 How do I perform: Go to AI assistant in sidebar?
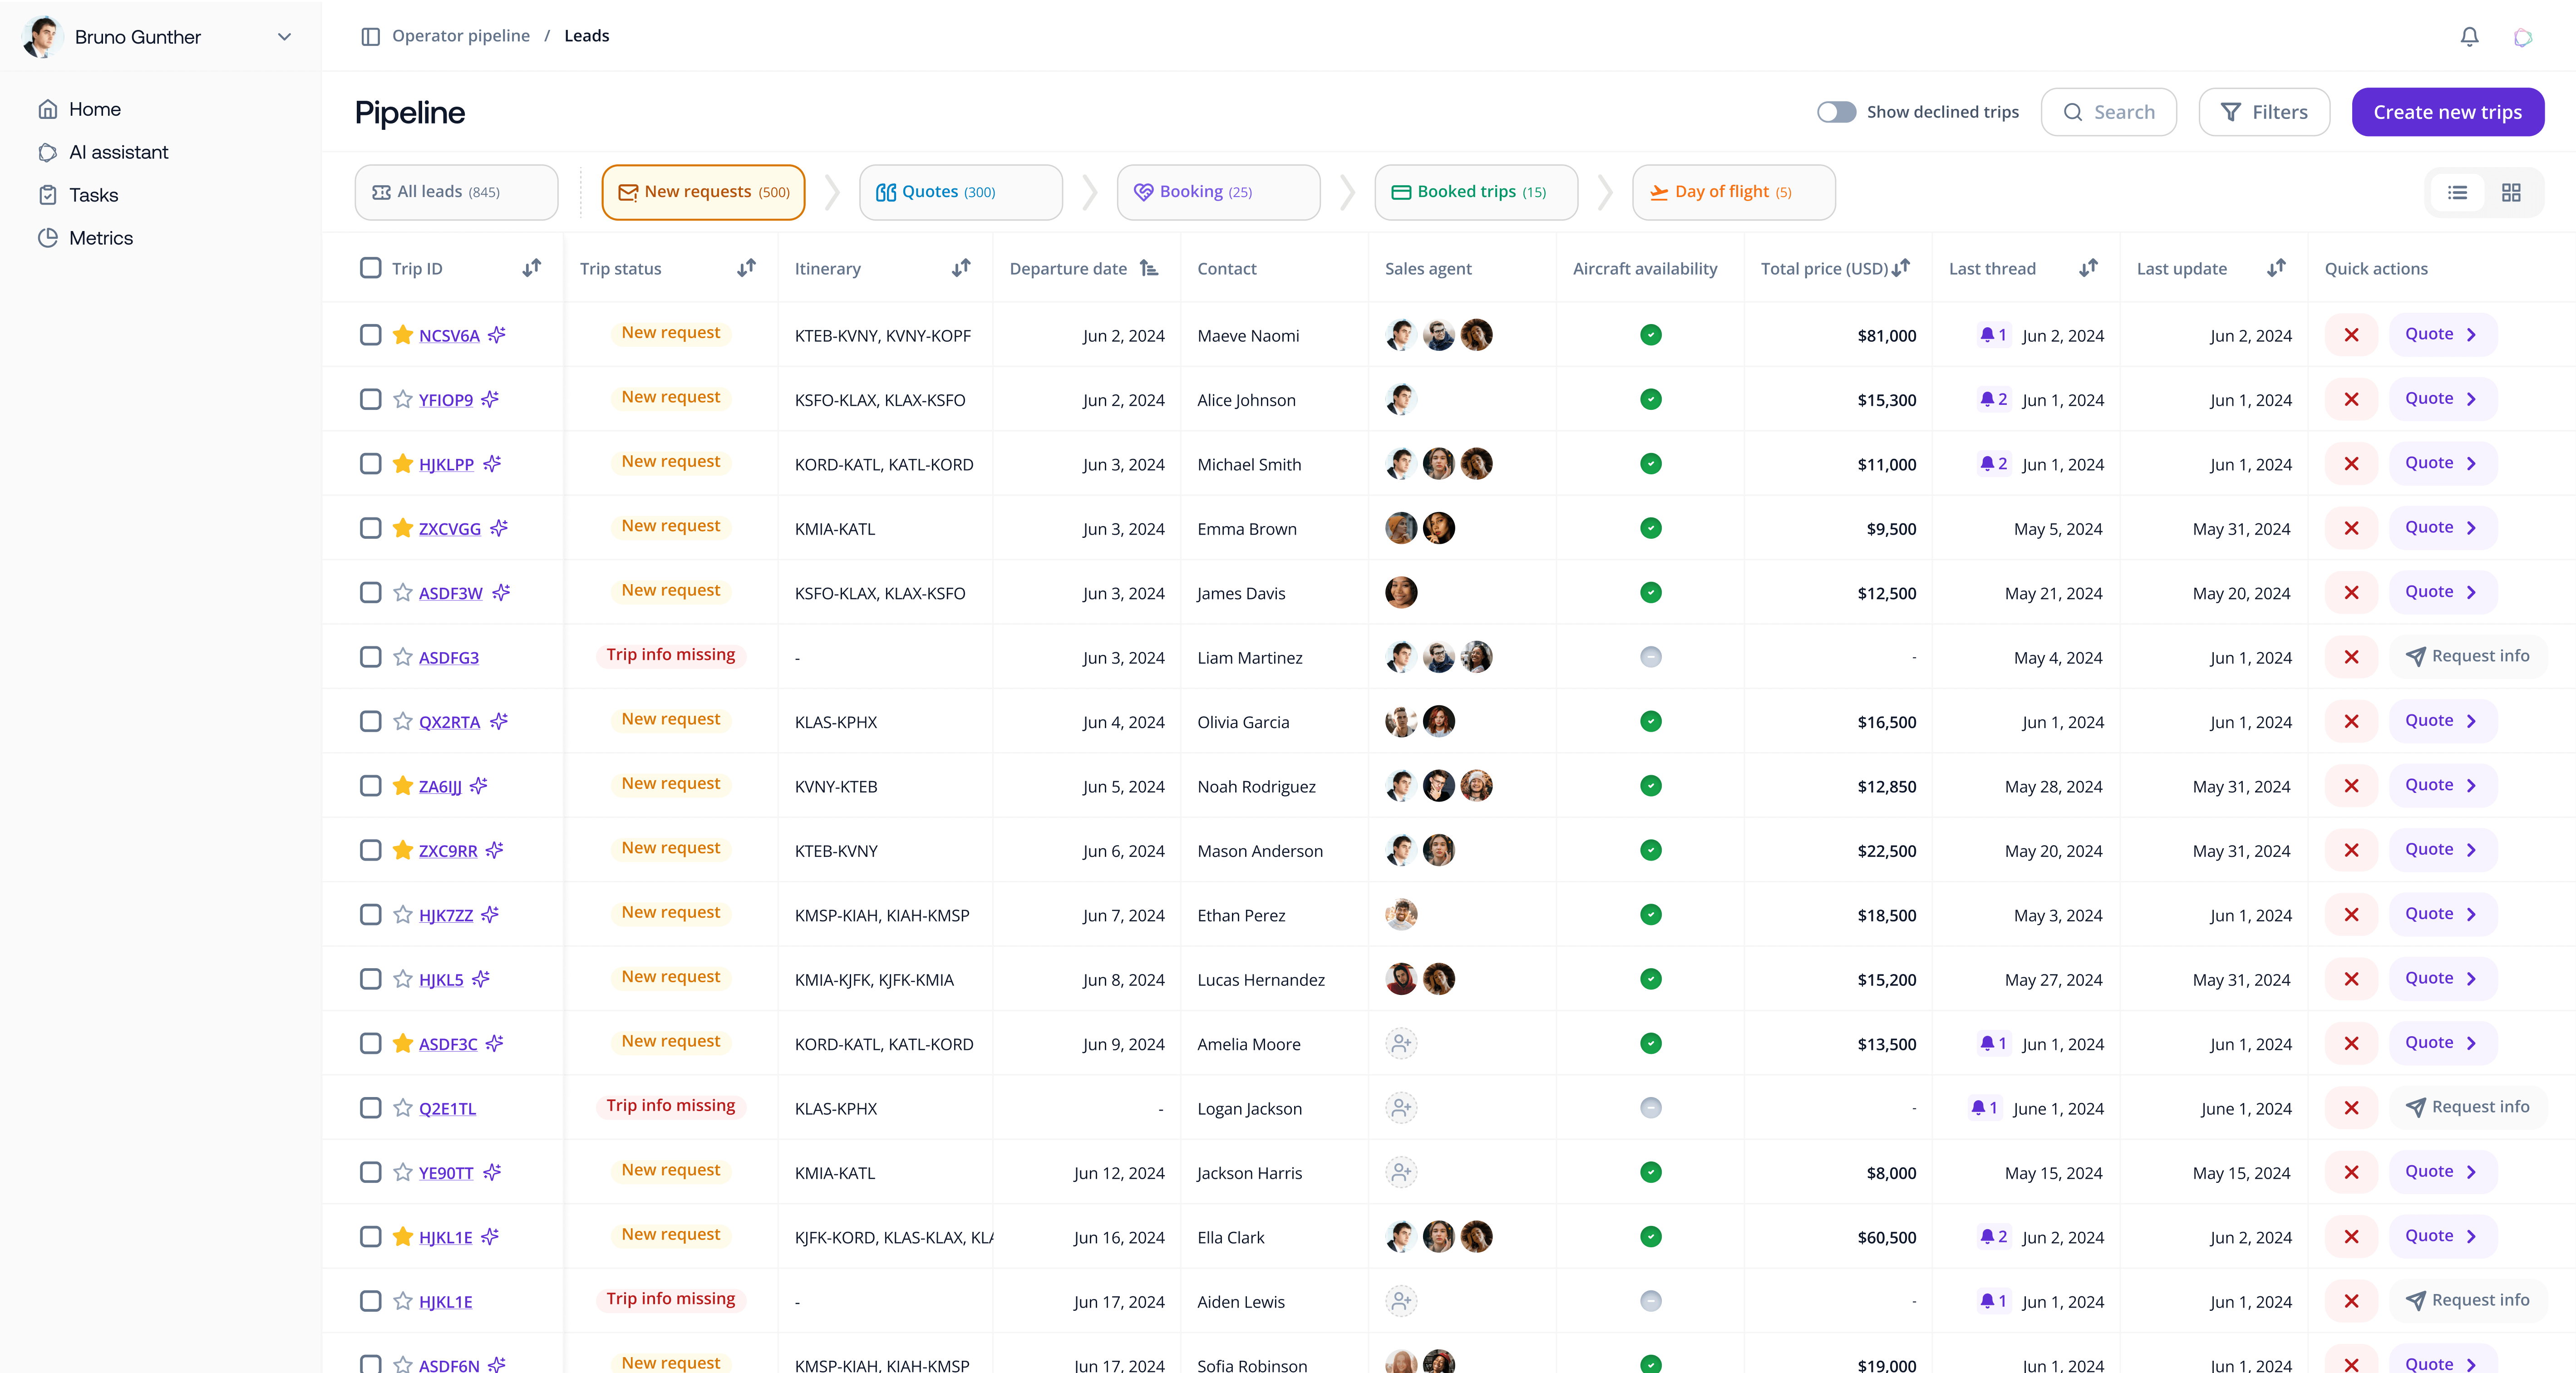pos(118,152)
